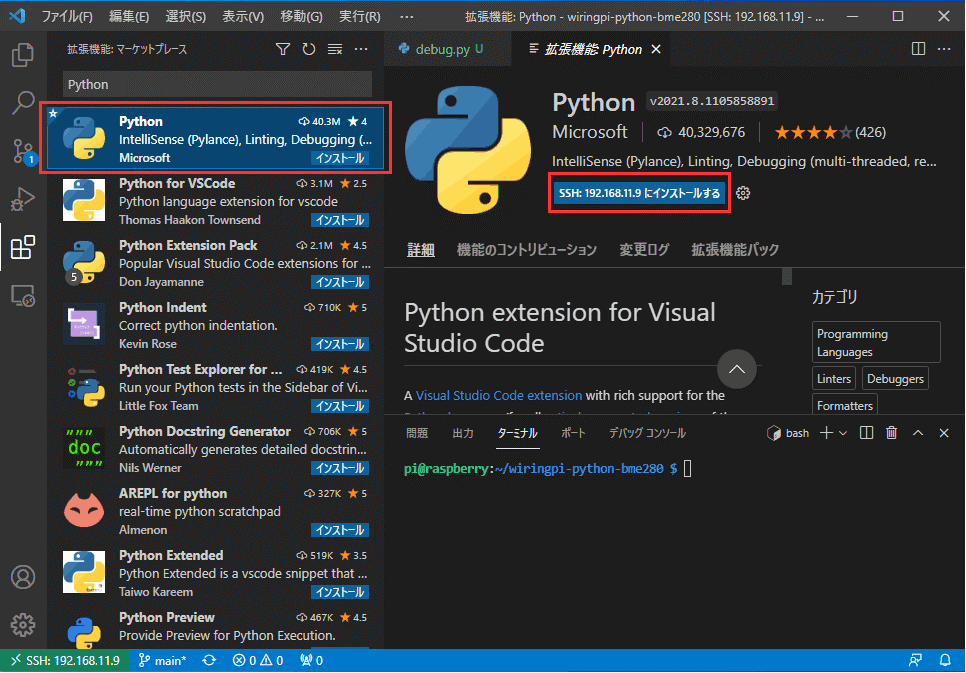
Task: Close the 拡張機能: Python tab
Action: pos(656,49)
